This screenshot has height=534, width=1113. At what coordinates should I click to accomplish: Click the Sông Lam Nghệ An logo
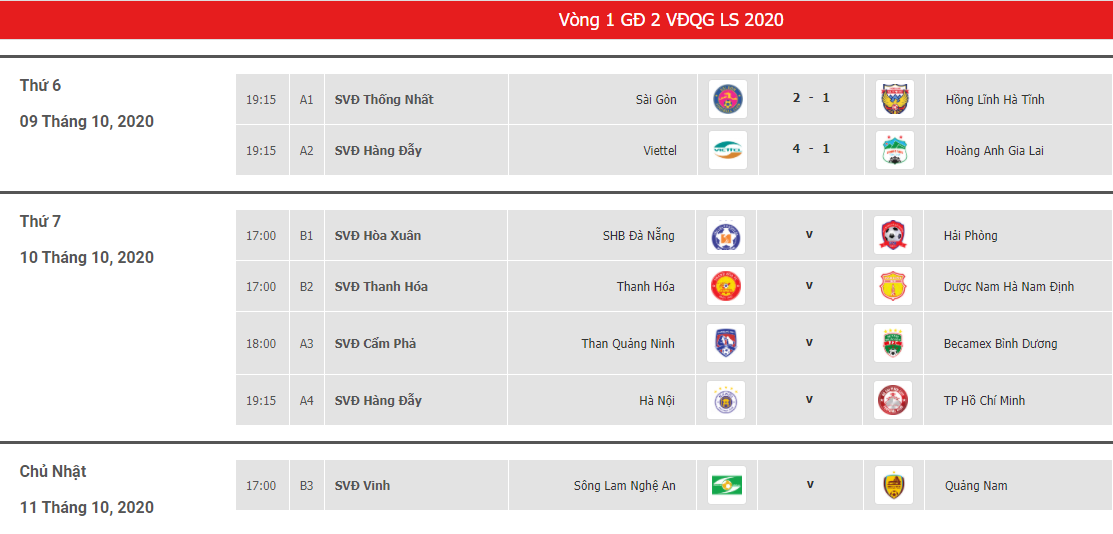coord(727,485)
